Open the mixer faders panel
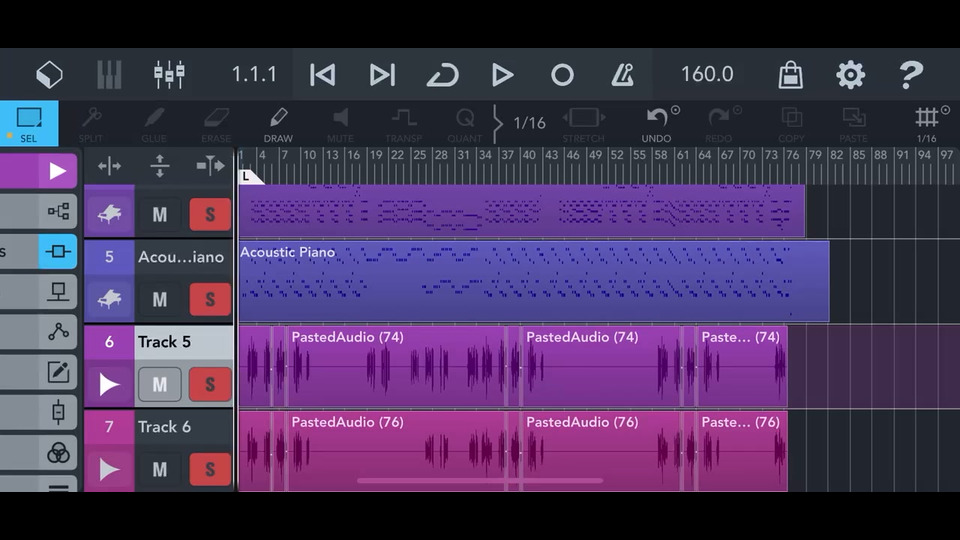Image resolution: width=960 pixels, height=540 pixels. point(169,75)
